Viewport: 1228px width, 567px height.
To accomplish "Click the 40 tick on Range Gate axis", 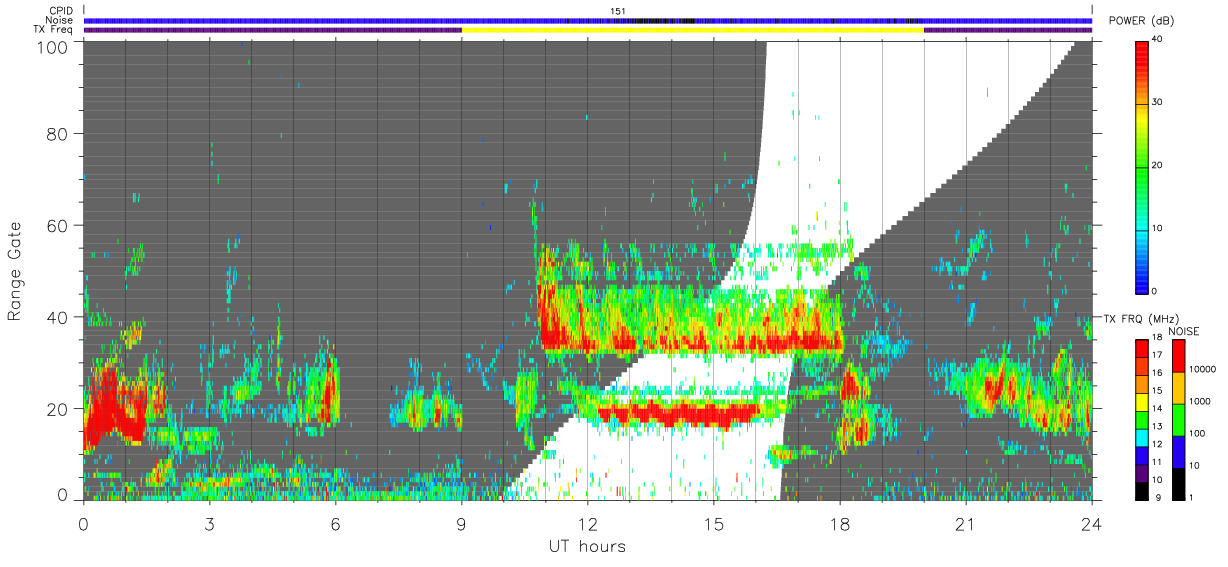I will [57, 317].
